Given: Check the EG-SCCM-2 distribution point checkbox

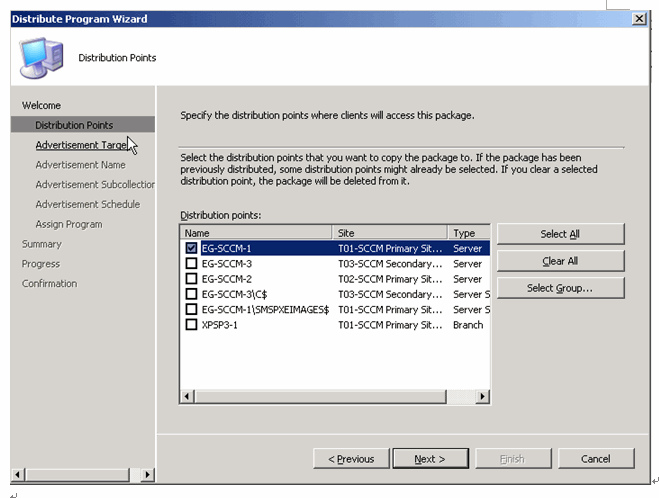Looking at the screenshot, I should (x=191, y=279).
